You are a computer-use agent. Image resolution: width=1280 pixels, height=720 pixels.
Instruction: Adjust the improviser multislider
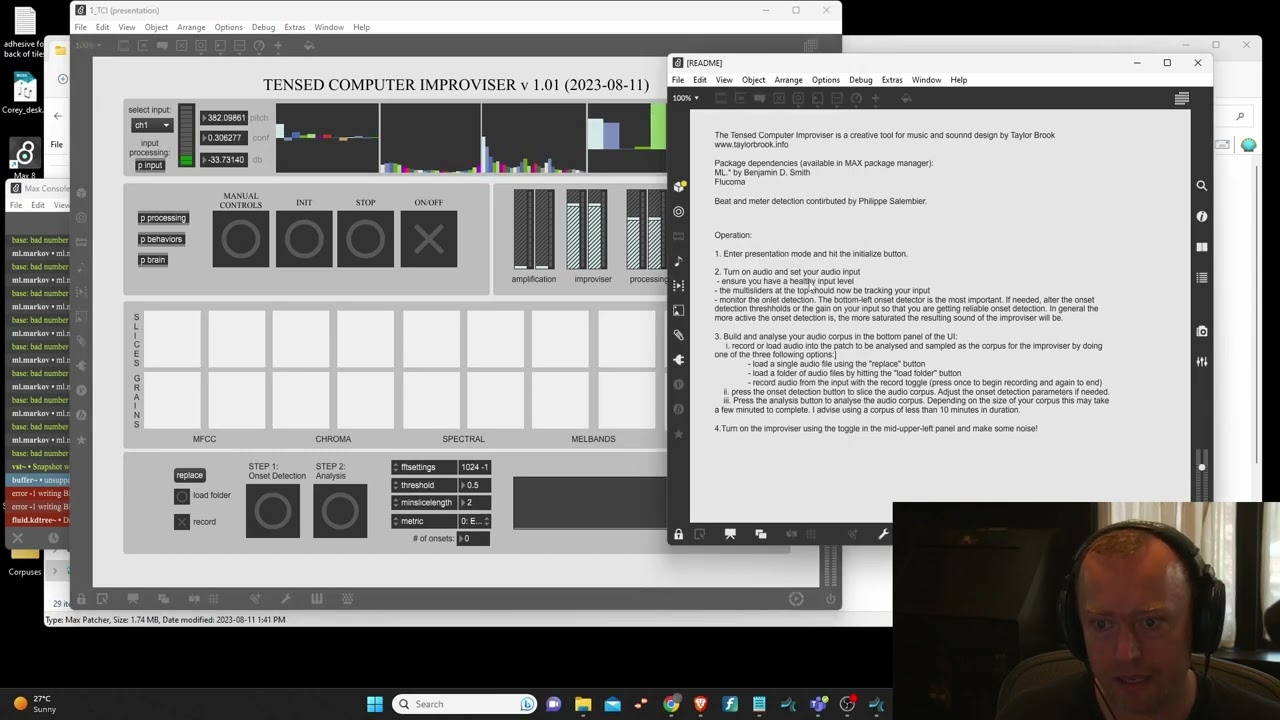(587, 229)
